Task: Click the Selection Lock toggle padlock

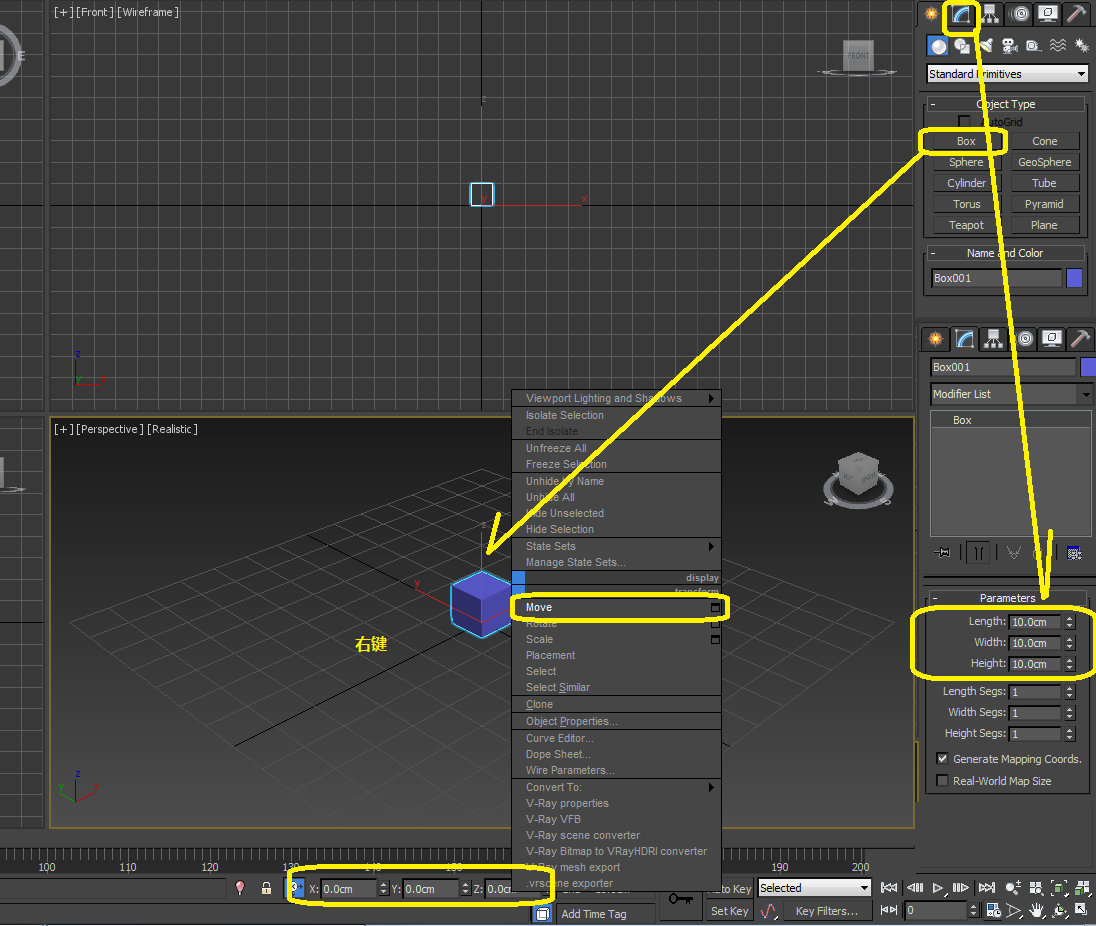Action: (x=266, y=888)
